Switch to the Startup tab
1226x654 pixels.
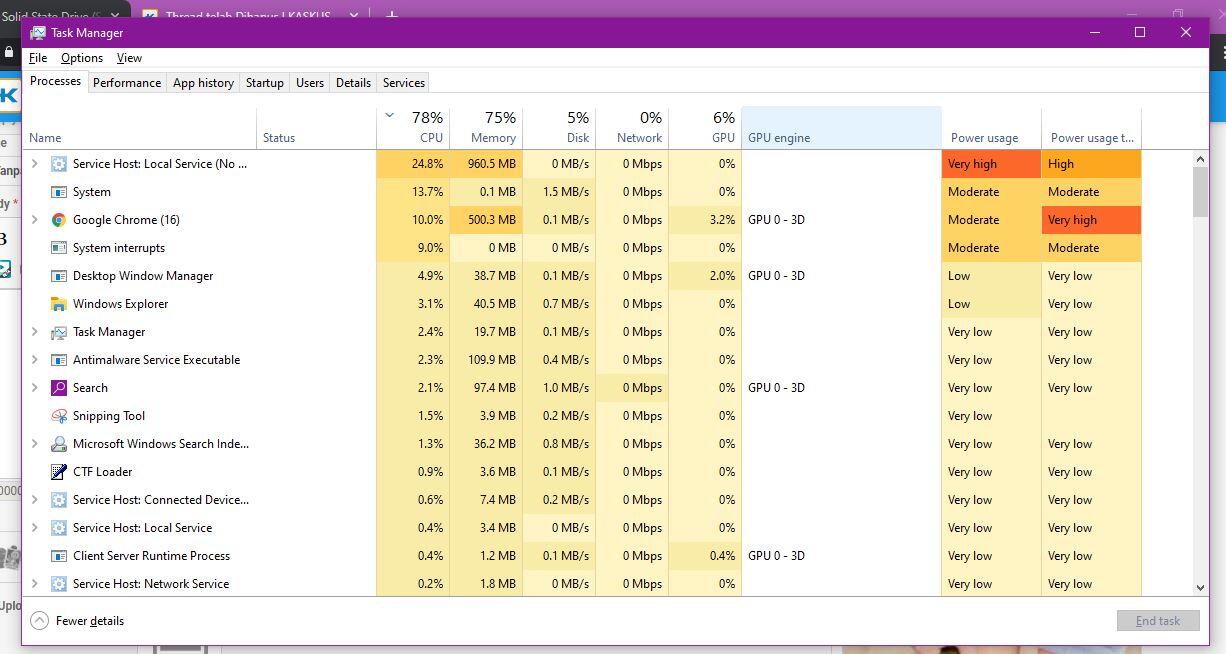[x=265, y=83]
